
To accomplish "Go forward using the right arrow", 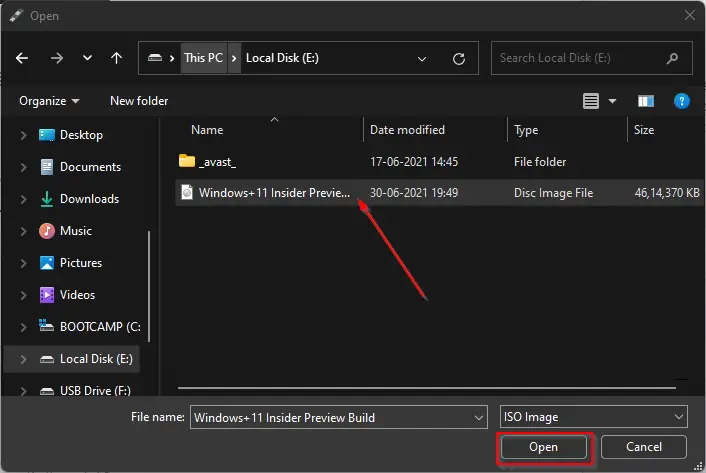I will click(57, 58).
